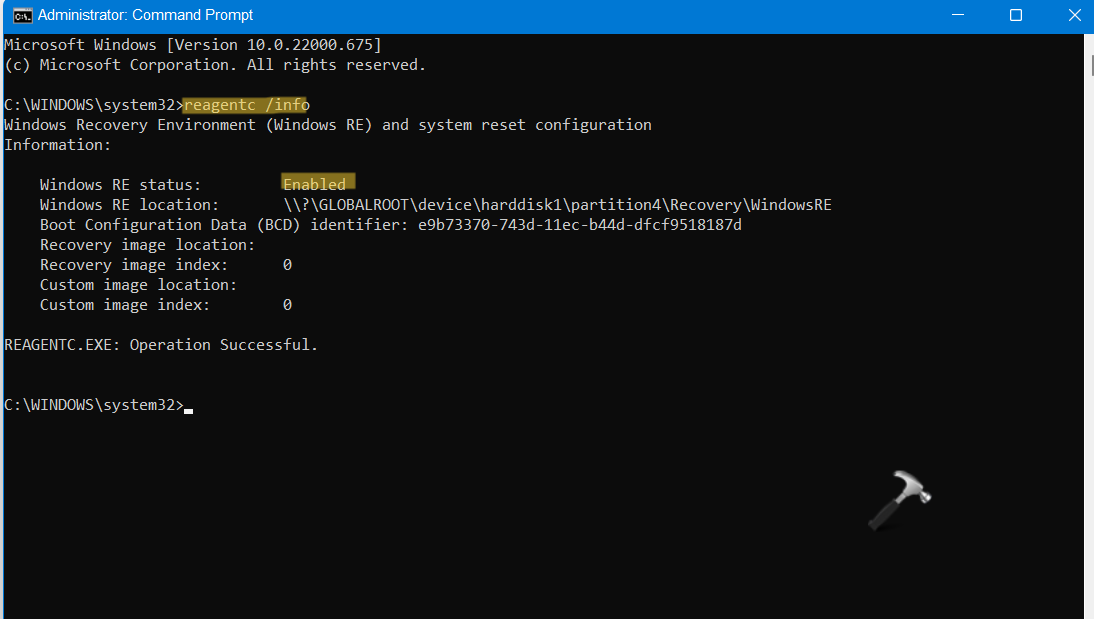Click the 'Windows RE status:' label
Viewport: 1094px width, 619px height.
click(120, 185)
